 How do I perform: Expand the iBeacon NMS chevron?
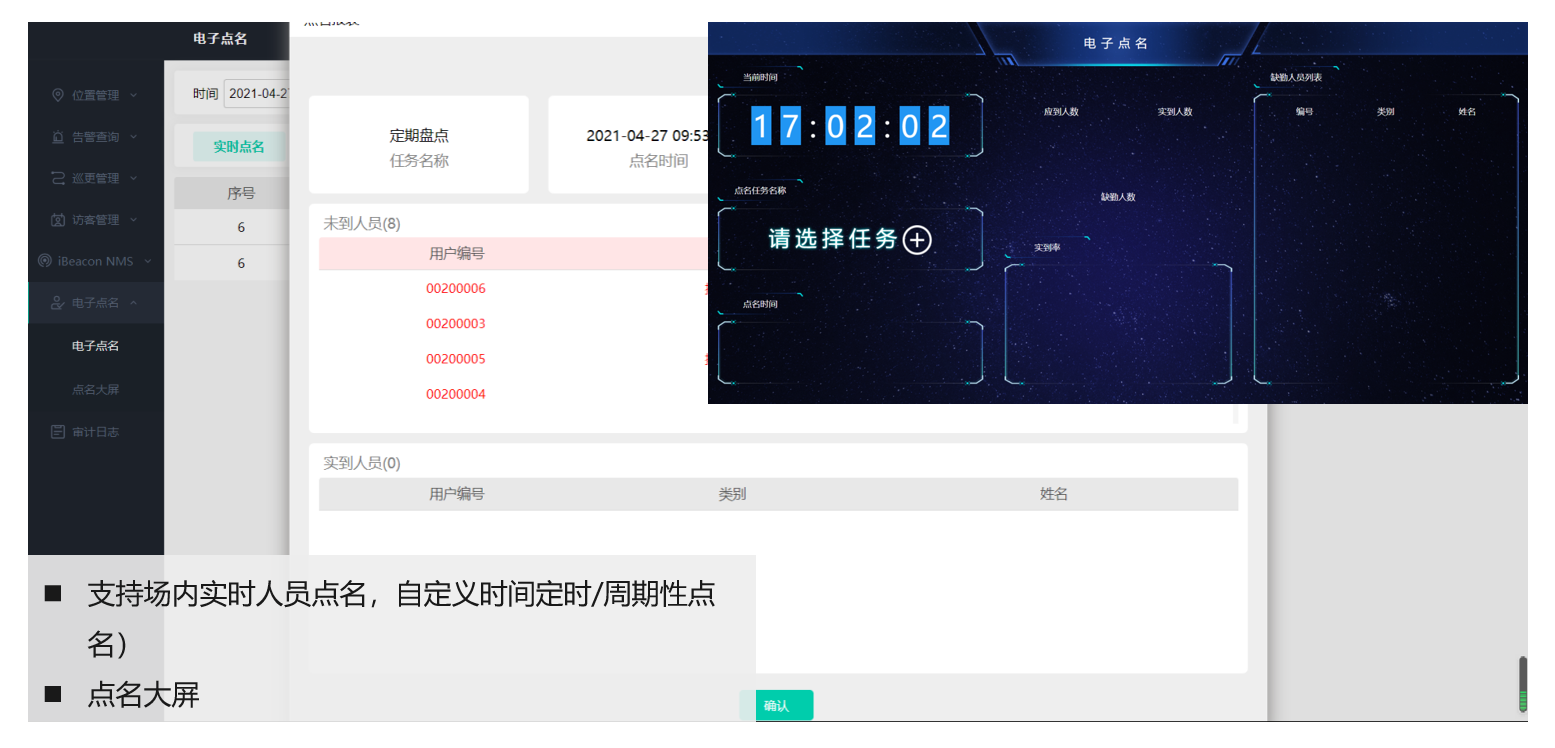[x=148, y=261]
